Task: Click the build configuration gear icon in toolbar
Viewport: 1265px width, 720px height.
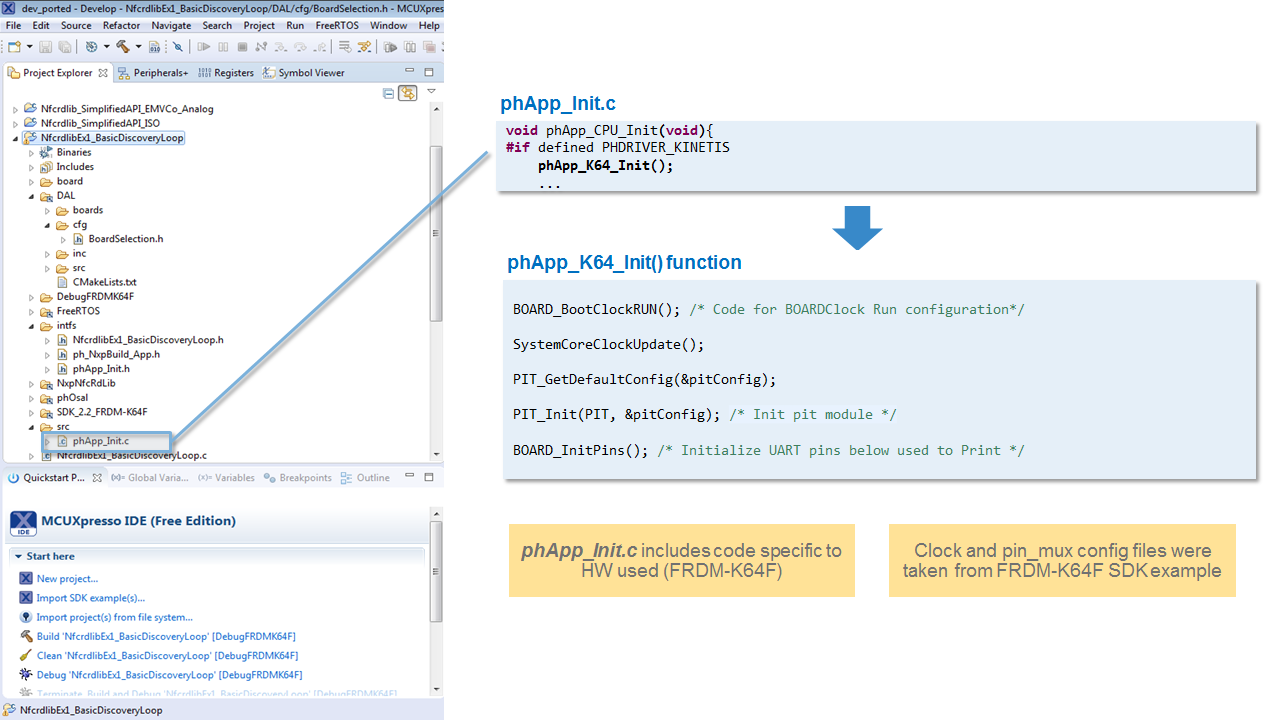Action: tap(91, 47)
